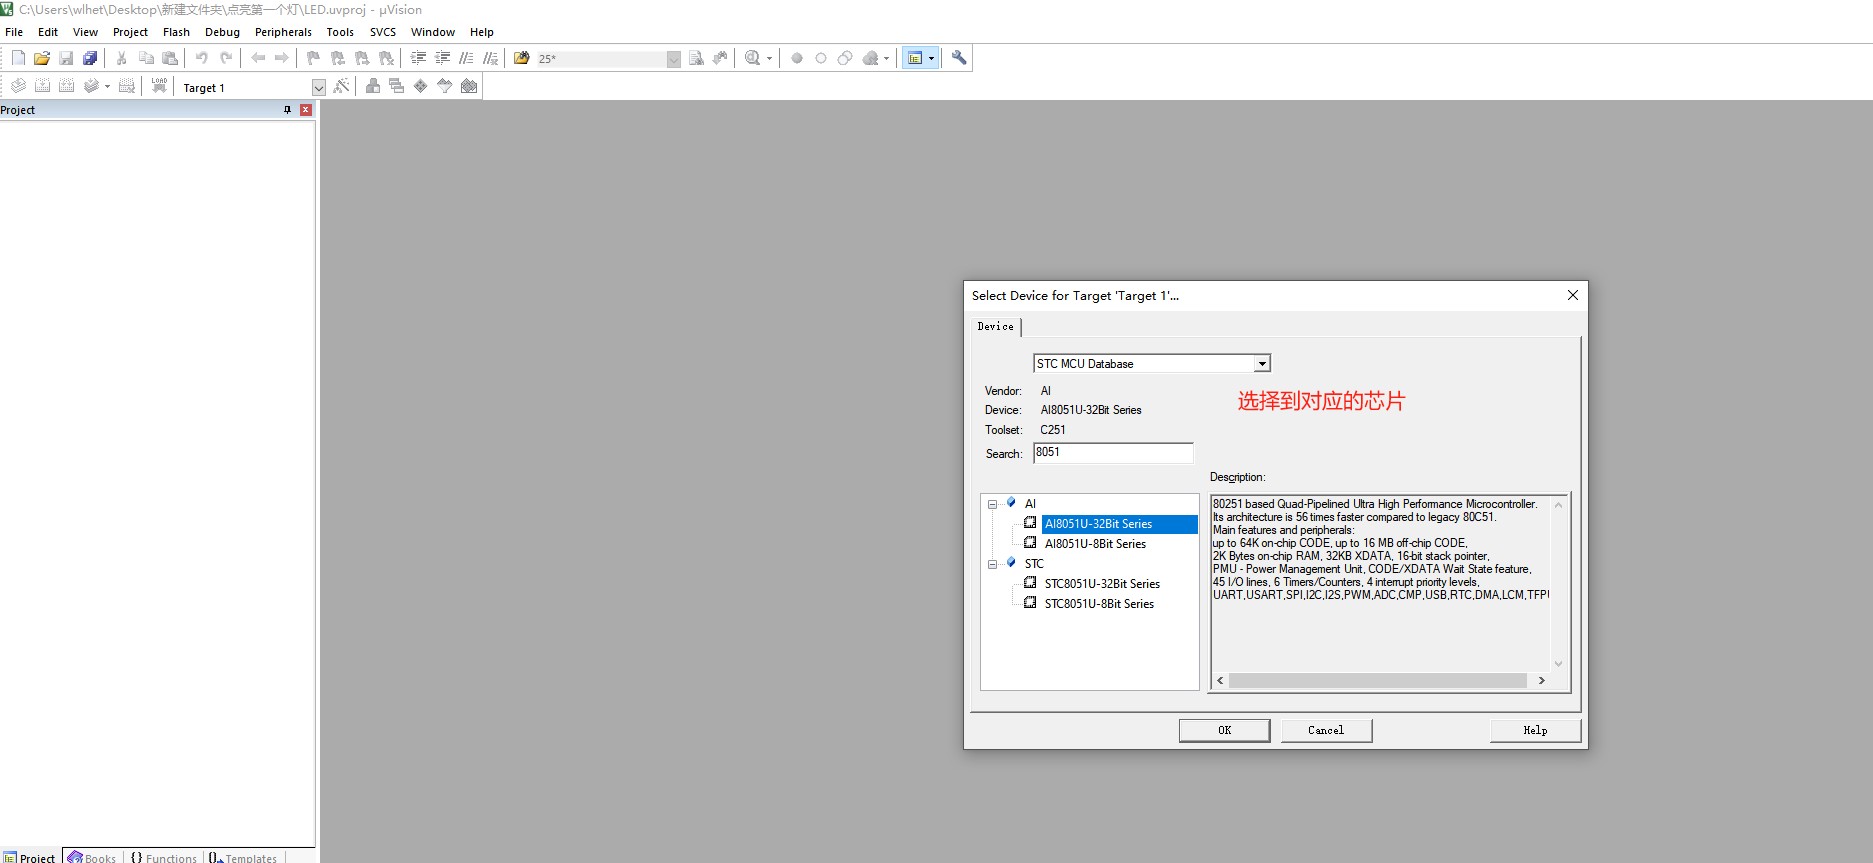Open Configuration wrench icon
The image size is (1873, 863).
pyautogui.click(x=959, y=58)
